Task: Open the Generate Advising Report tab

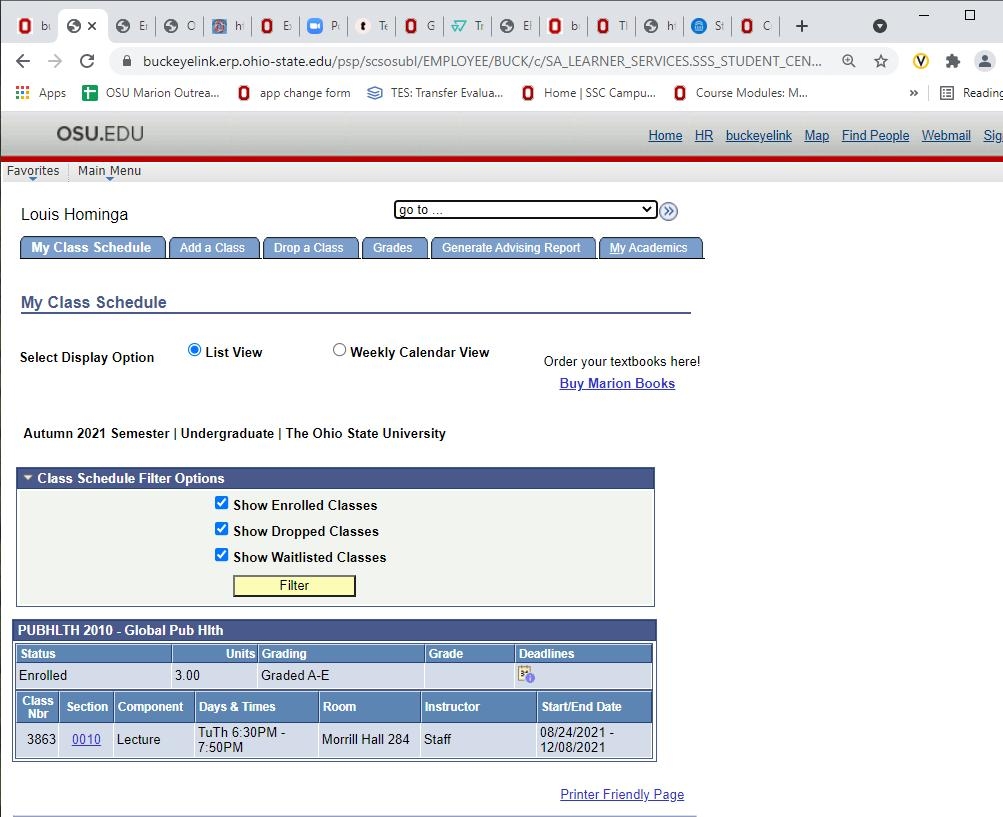Action: [511, 248]
